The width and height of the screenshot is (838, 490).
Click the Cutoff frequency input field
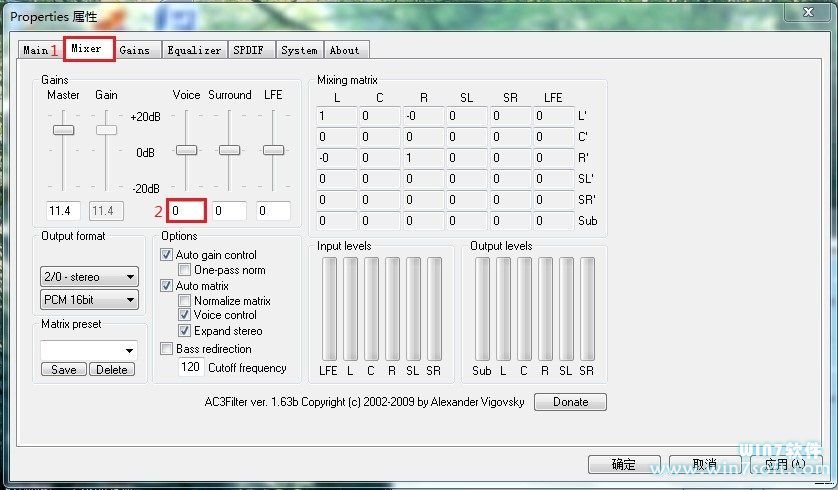190,368
